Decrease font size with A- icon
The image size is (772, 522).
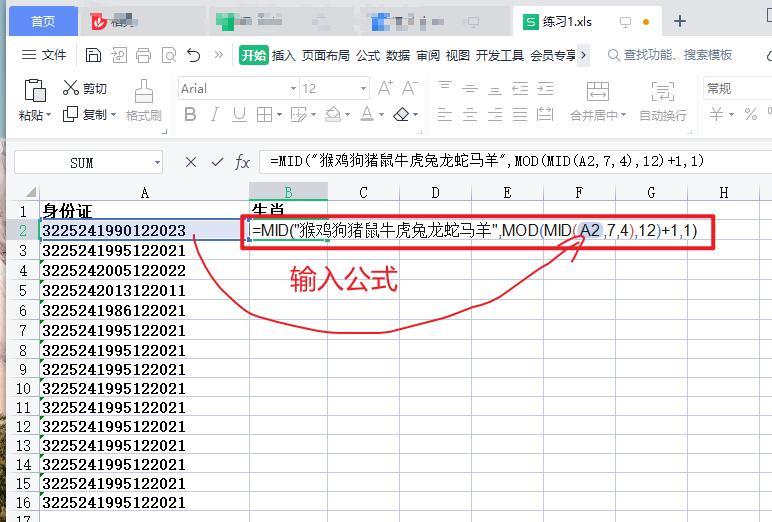point(410,88)
